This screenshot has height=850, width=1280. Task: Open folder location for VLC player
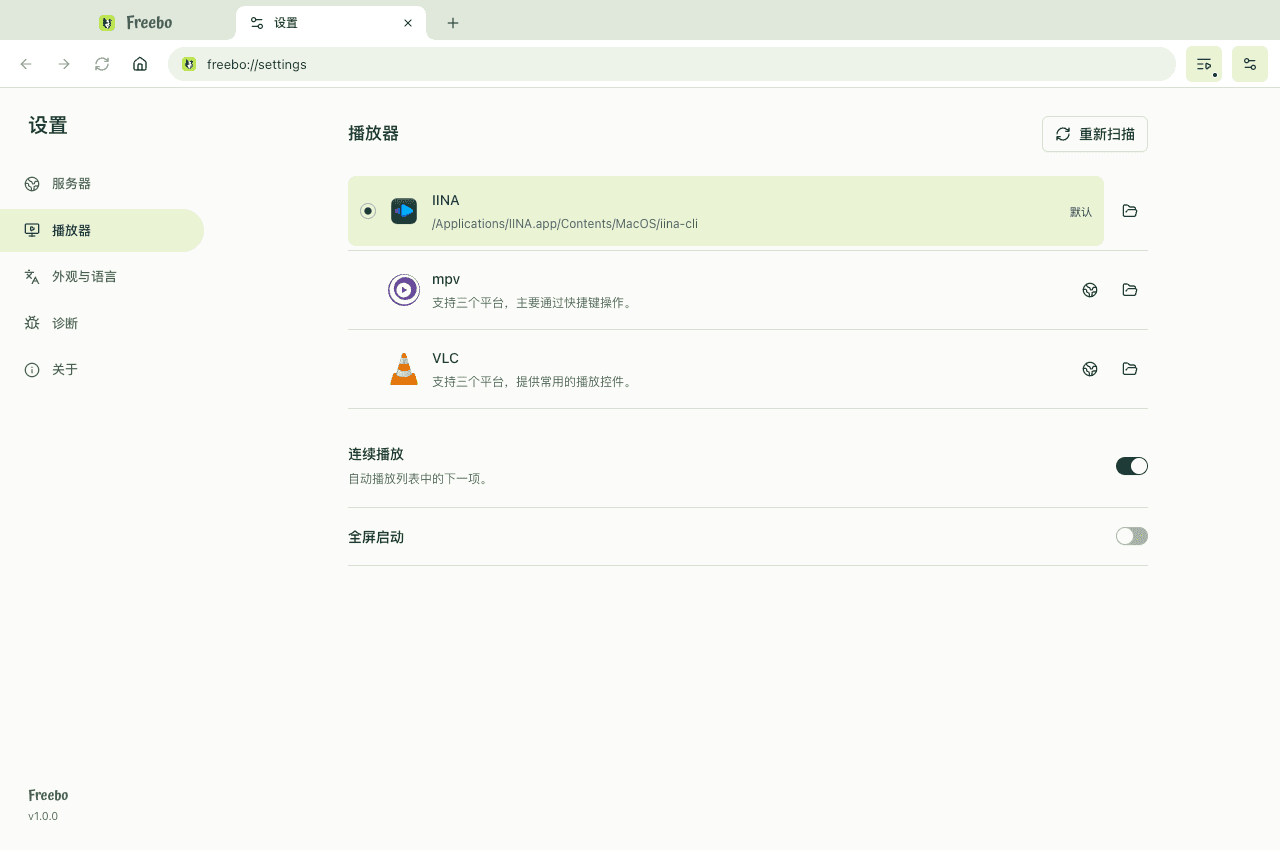(x=1130, y=369)
